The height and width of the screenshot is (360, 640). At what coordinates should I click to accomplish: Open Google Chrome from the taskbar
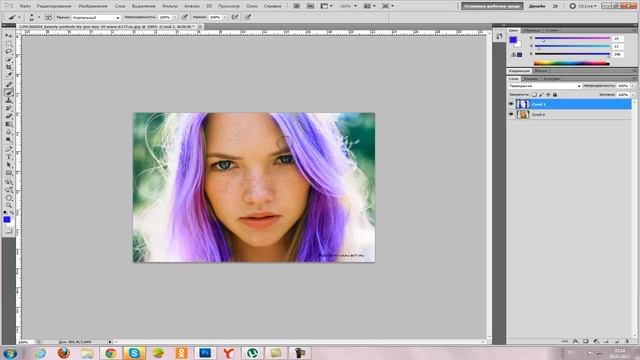click(x=111, y=353)
